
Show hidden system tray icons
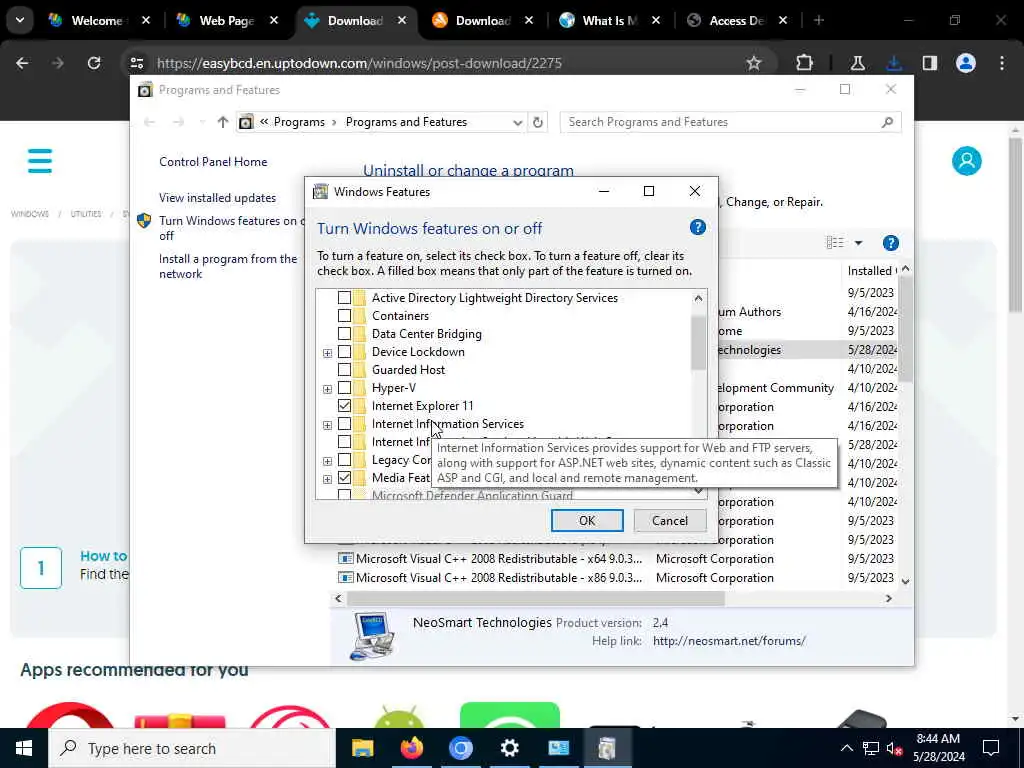pos(846,748)
